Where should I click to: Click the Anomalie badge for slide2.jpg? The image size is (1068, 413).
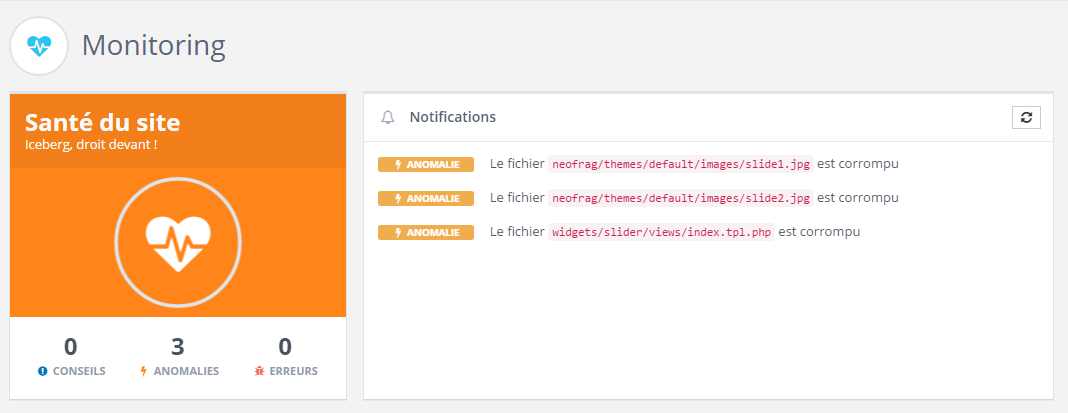coord(425,198)
